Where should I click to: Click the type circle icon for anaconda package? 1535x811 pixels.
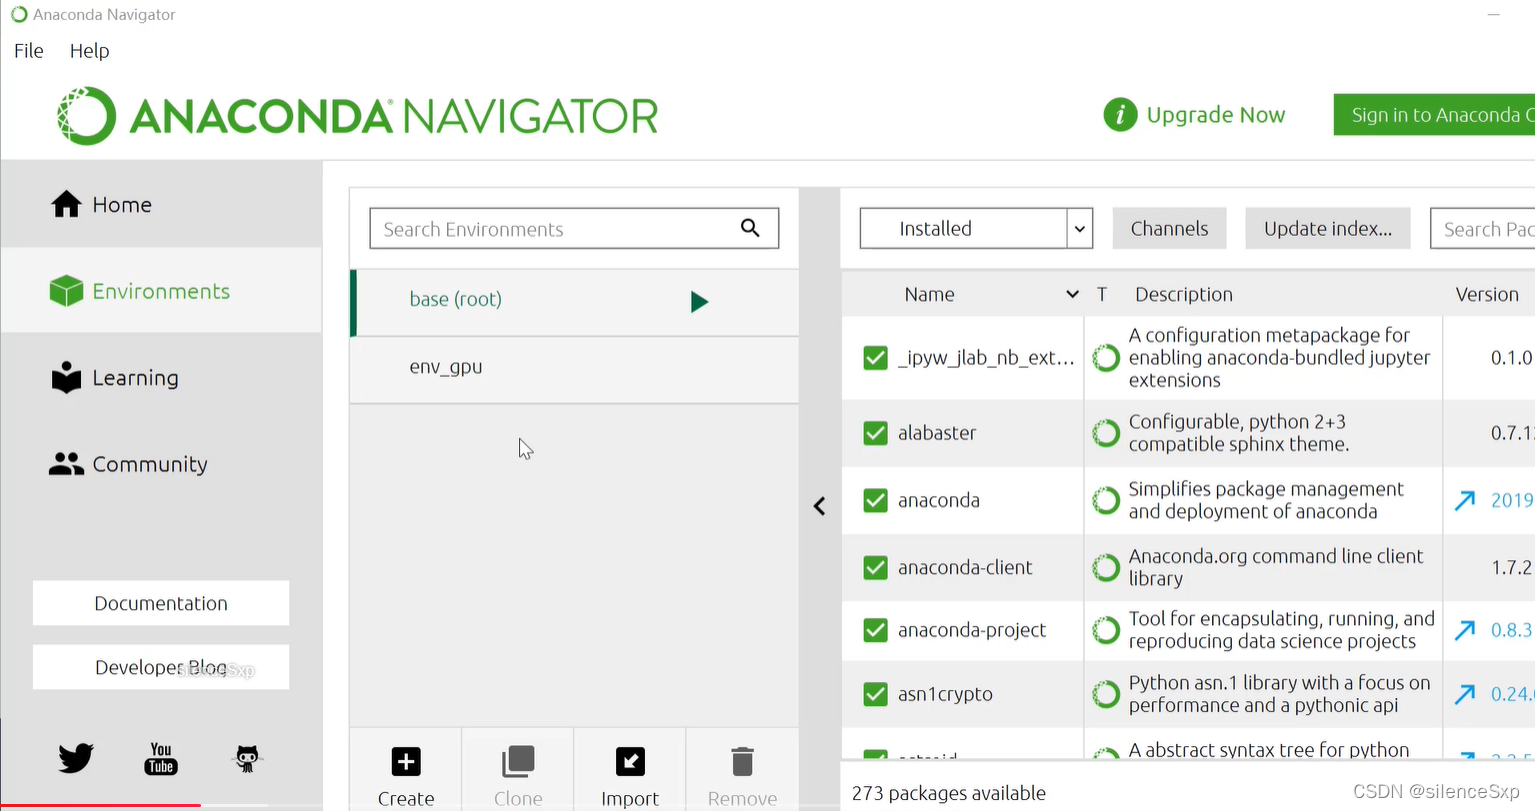click(1106, 500)
